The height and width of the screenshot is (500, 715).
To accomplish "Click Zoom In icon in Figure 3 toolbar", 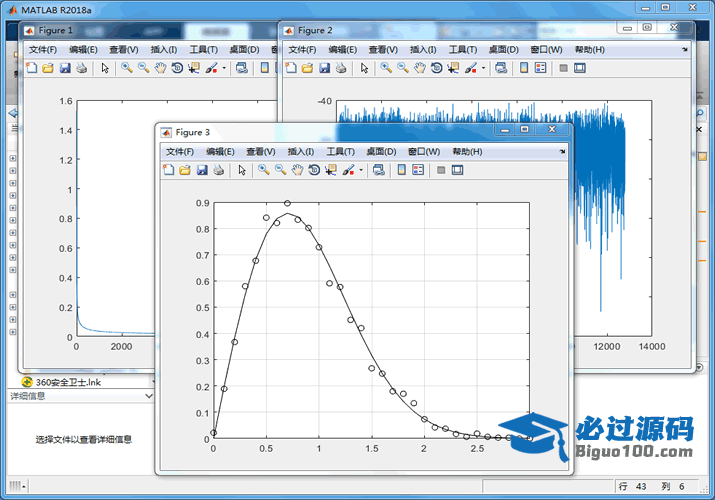I will pos(263,171).
